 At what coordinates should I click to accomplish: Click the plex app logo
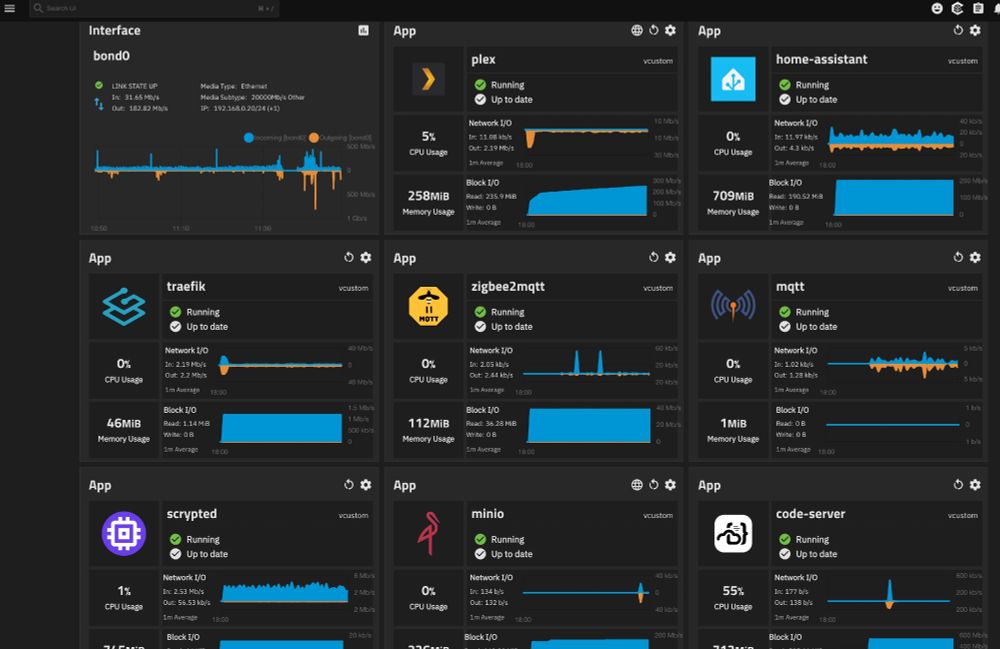click(x=429, y=79)
